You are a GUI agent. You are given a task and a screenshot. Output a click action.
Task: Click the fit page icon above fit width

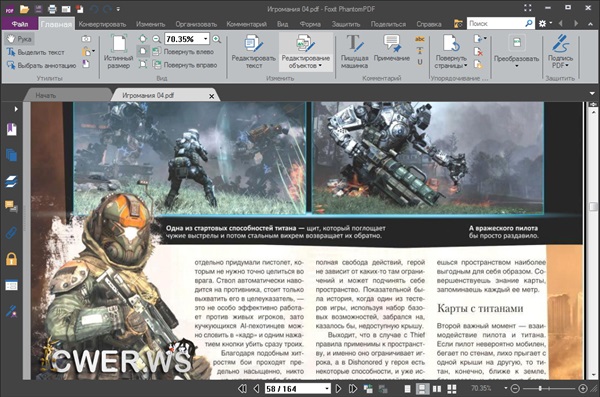[x=143, y=39]
